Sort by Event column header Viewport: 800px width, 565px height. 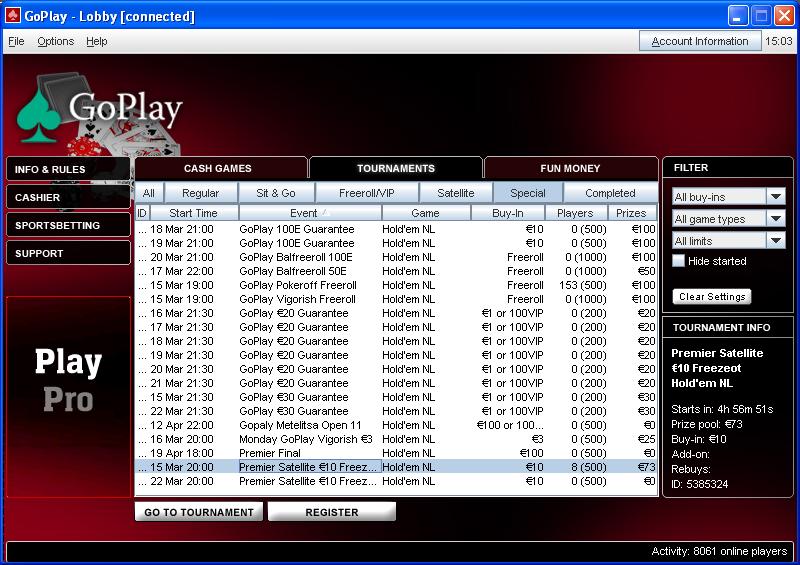tap(310, 213)
